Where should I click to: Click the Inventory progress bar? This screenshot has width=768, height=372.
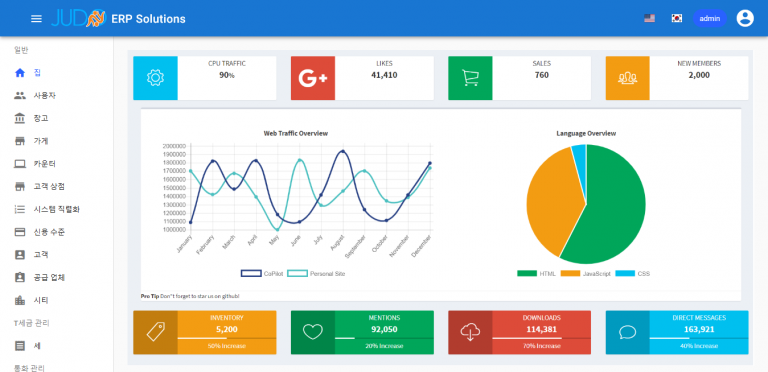click(x=227, y=338)
